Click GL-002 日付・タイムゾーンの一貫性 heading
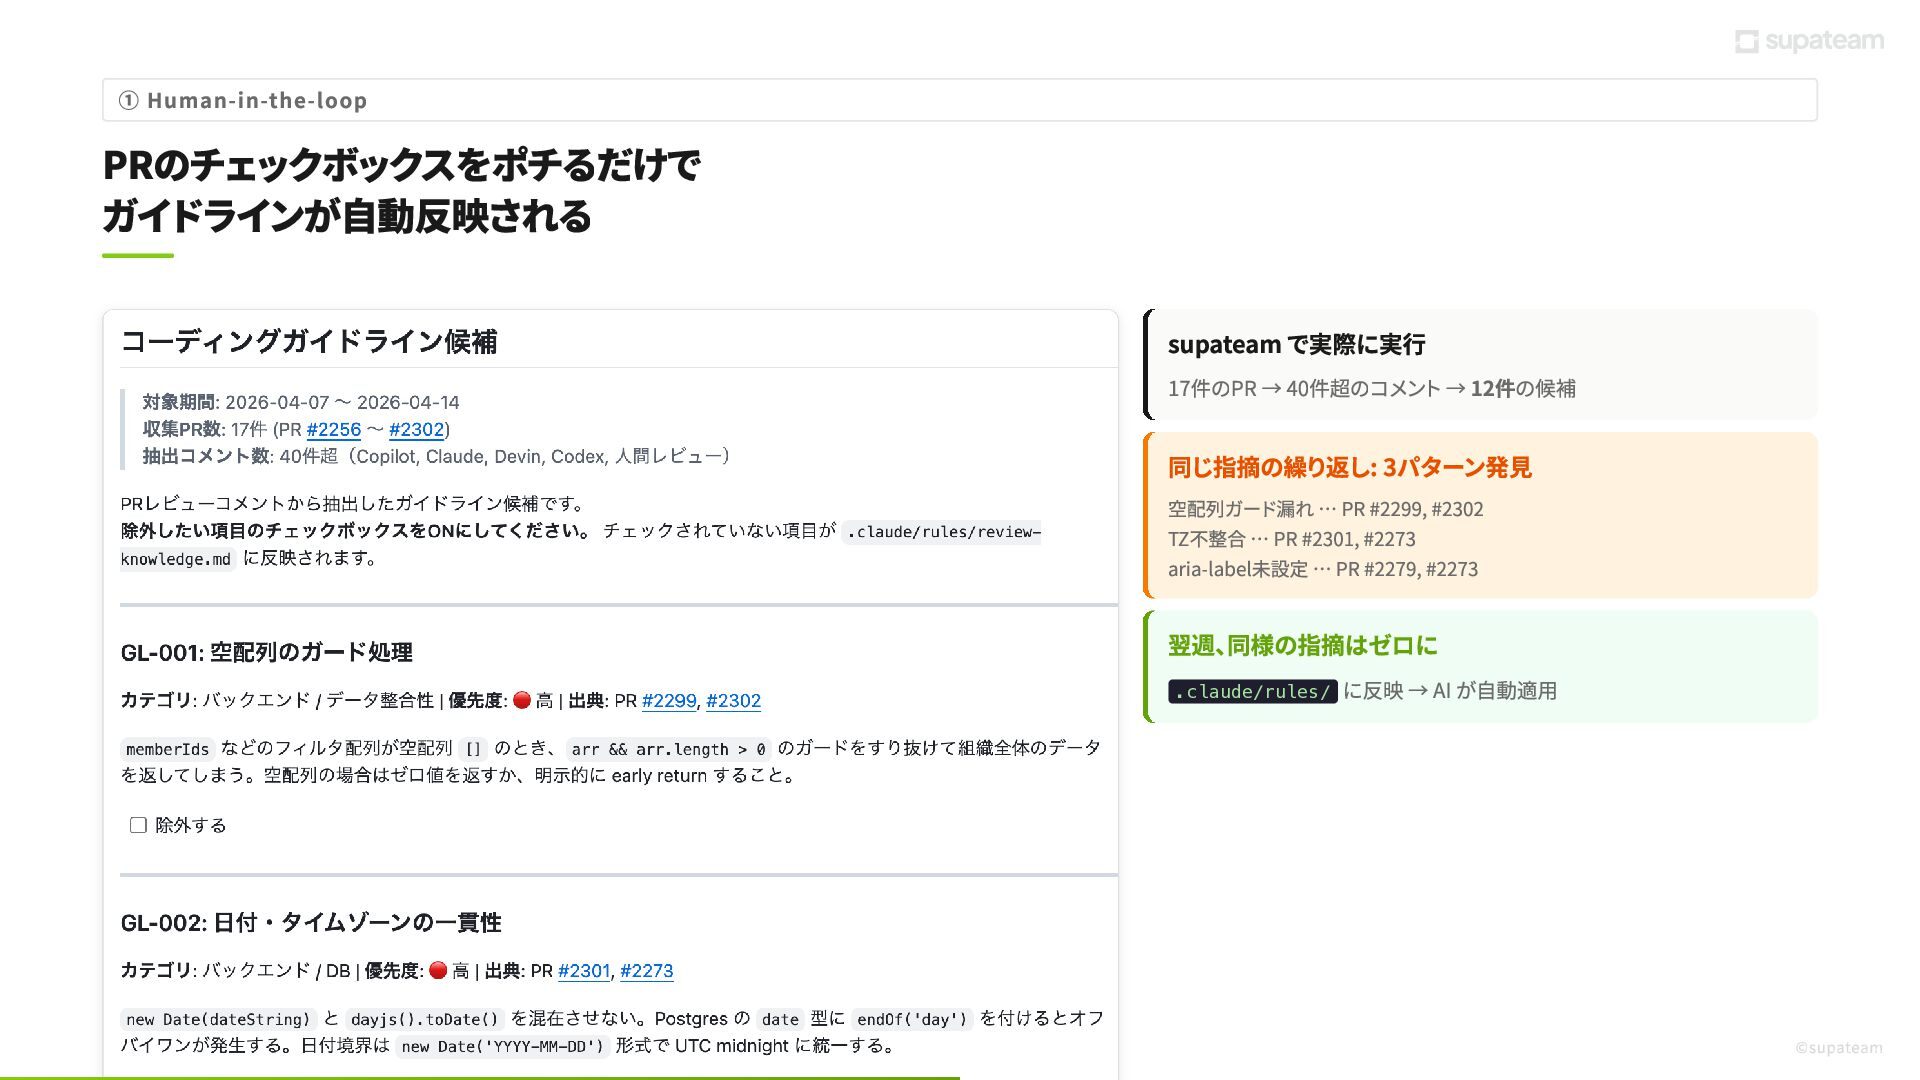 [x=310, y=922]
